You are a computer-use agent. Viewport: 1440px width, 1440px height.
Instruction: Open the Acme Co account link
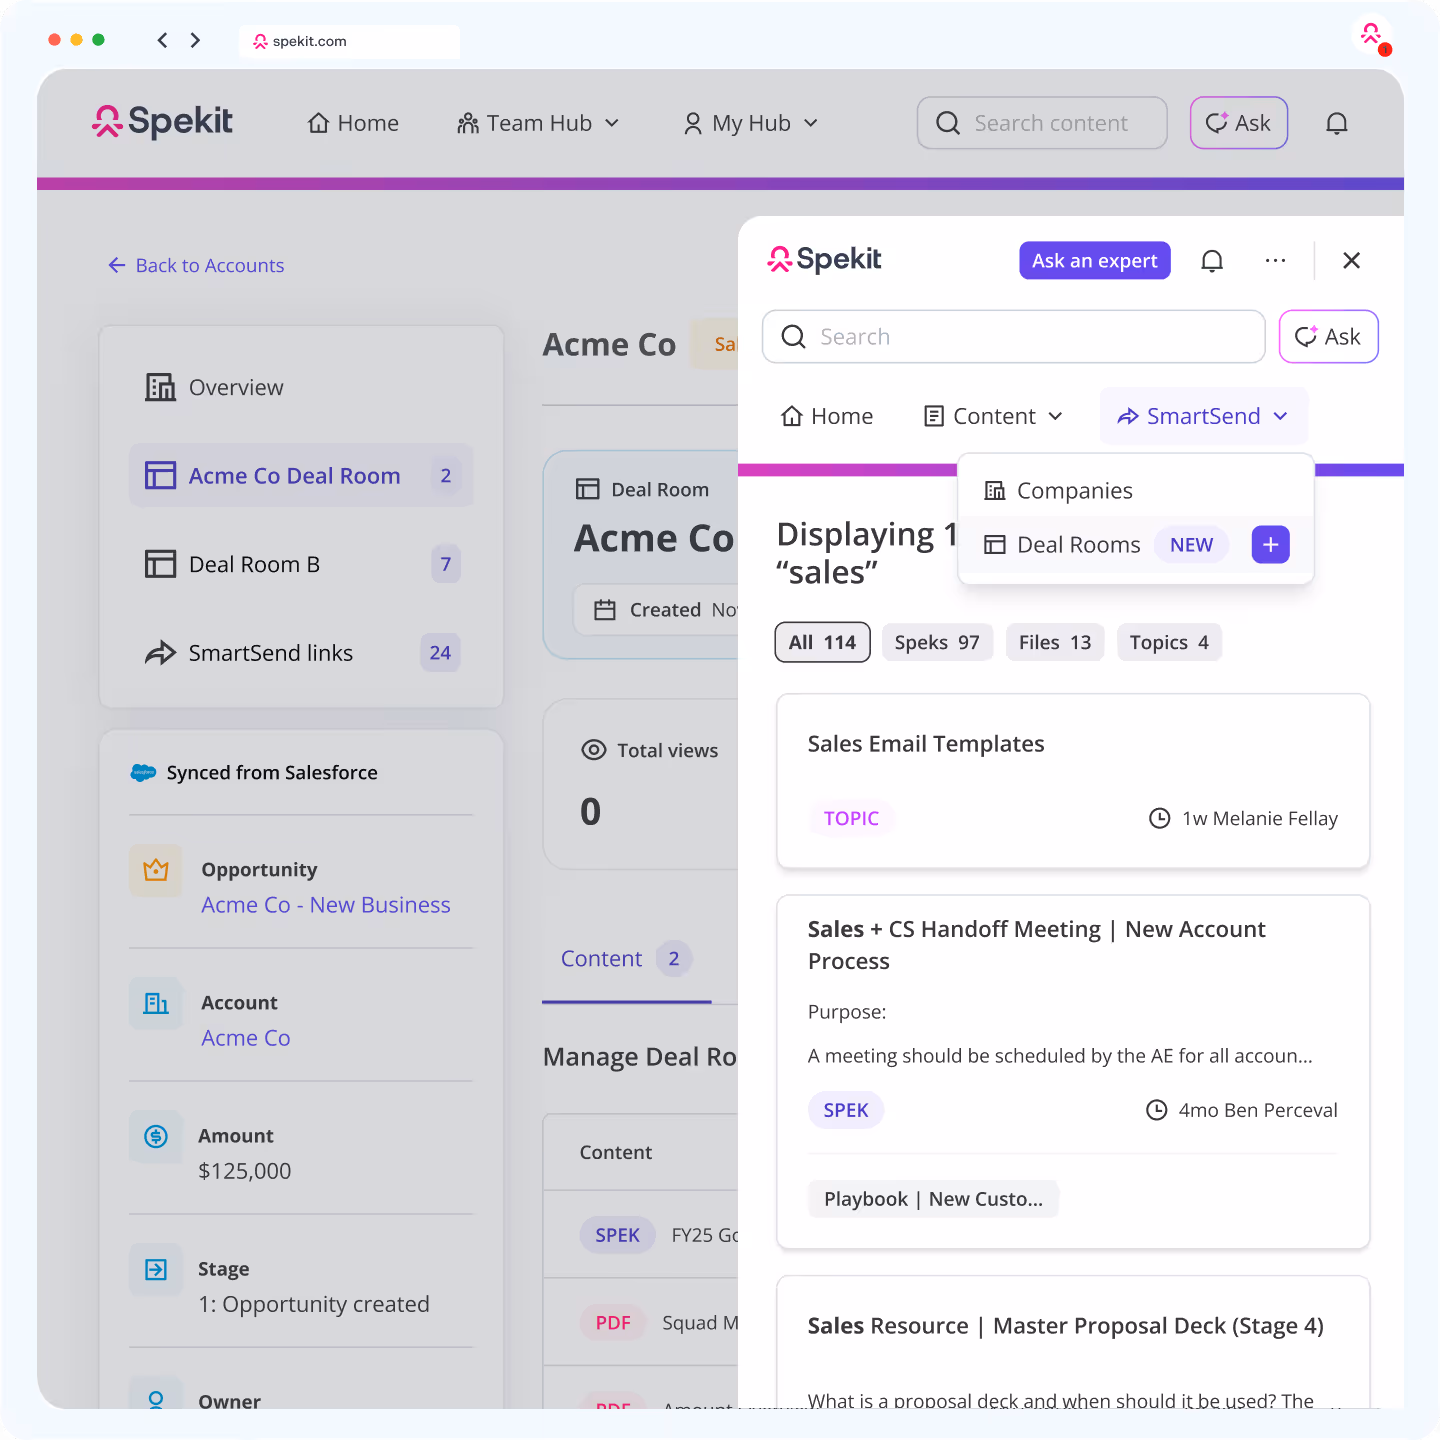tap(246, 1038)
